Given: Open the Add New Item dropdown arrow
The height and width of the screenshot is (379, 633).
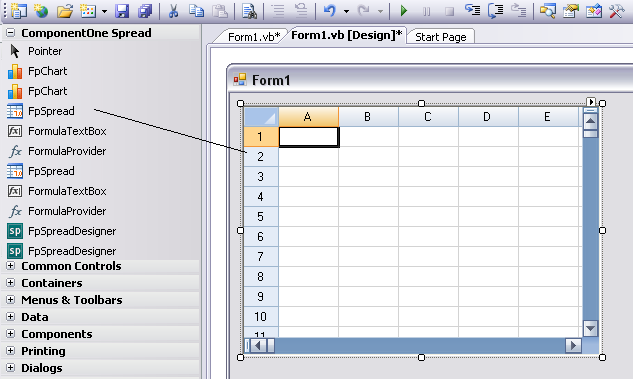Looking at the screenshot, I should click(105, 11).
